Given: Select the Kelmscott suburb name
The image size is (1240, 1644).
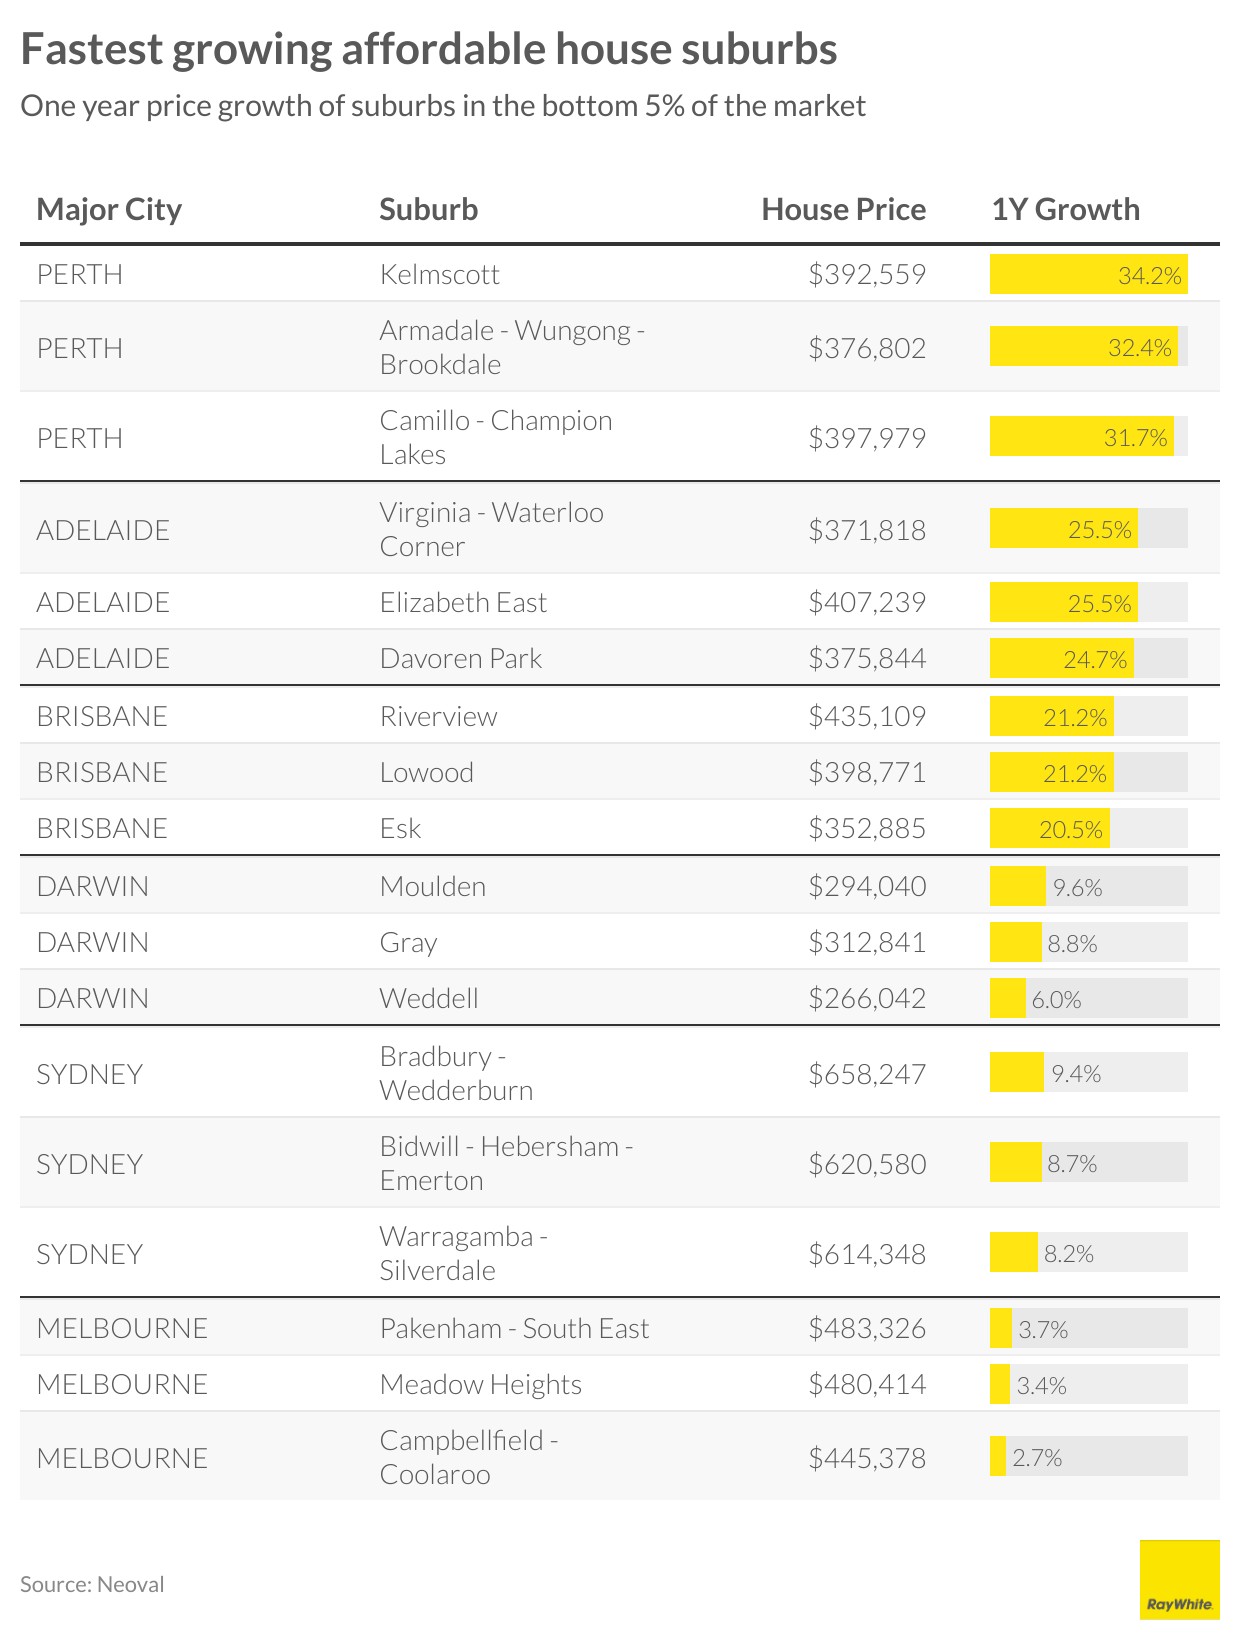Looking at the screenshot, I should click(x=439, y=274).
